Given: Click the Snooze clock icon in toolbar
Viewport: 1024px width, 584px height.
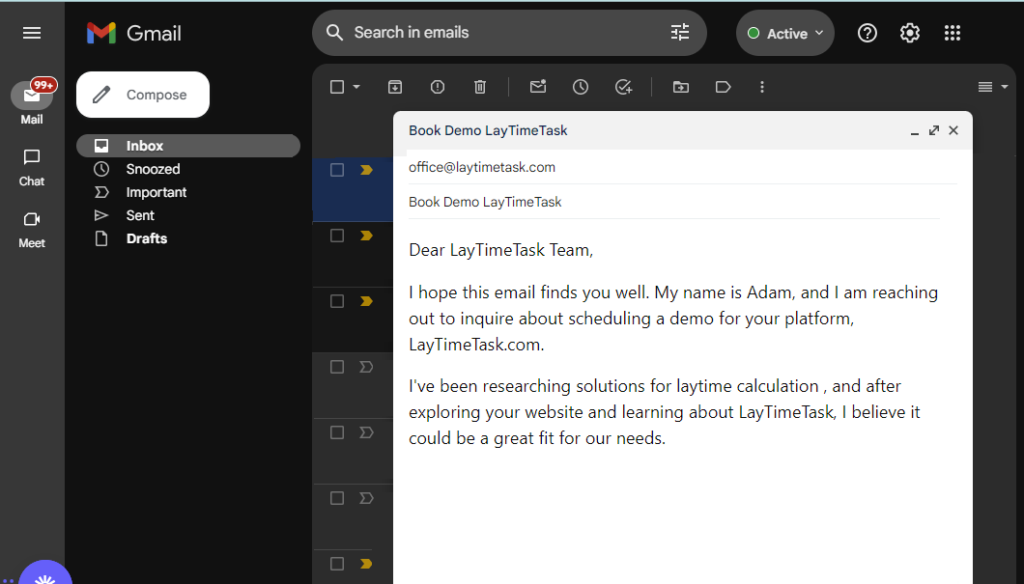Looking at the screenshot, I should pos(580,87).
